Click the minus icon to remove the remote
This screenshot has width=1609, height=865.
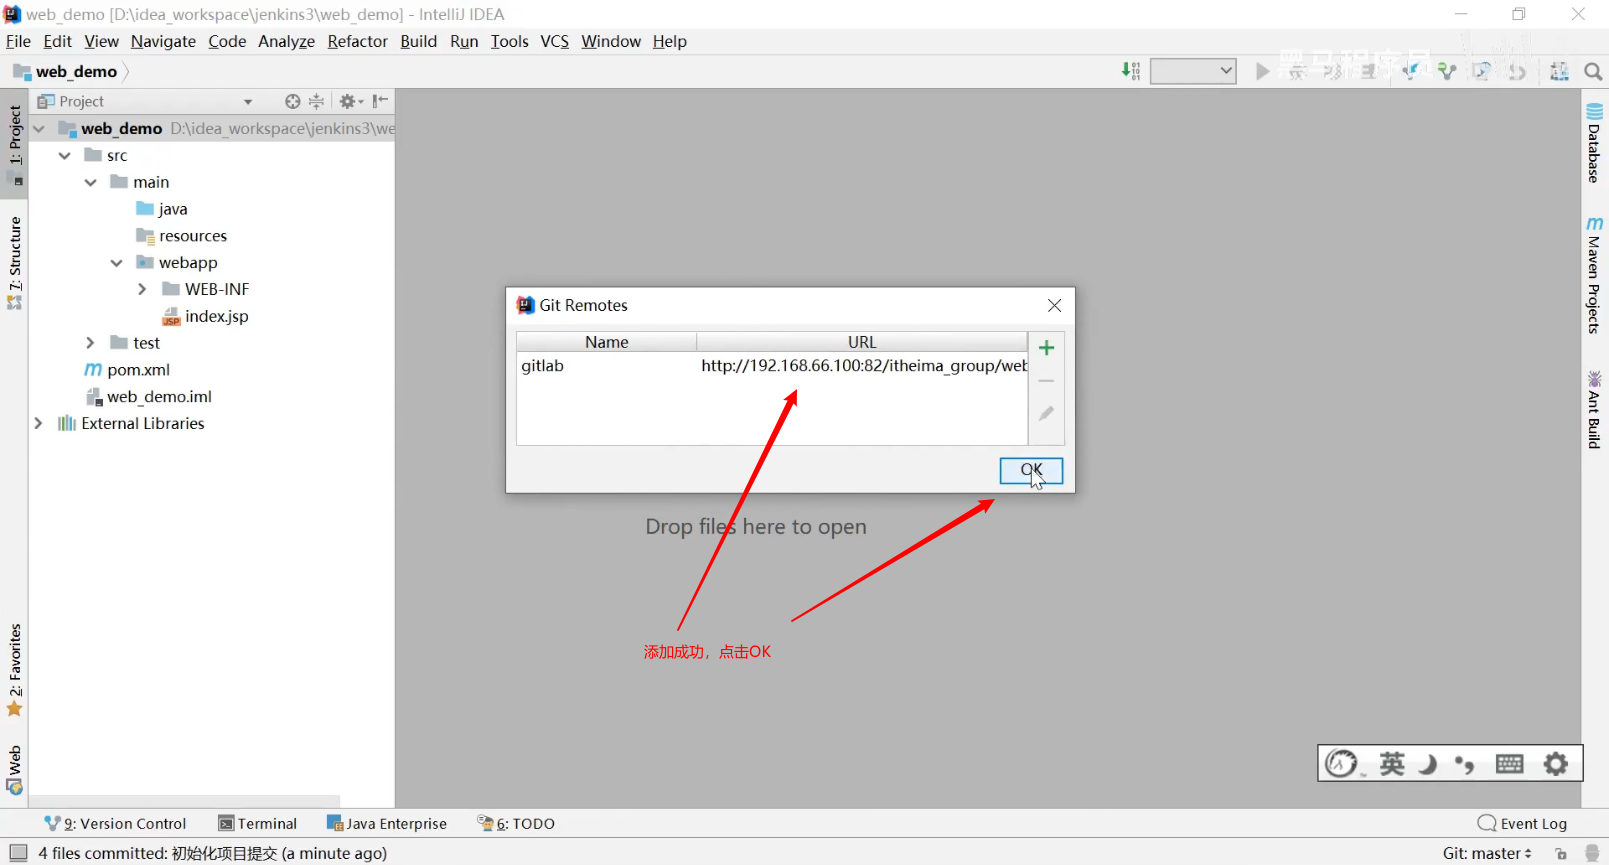click(1047, 381)
